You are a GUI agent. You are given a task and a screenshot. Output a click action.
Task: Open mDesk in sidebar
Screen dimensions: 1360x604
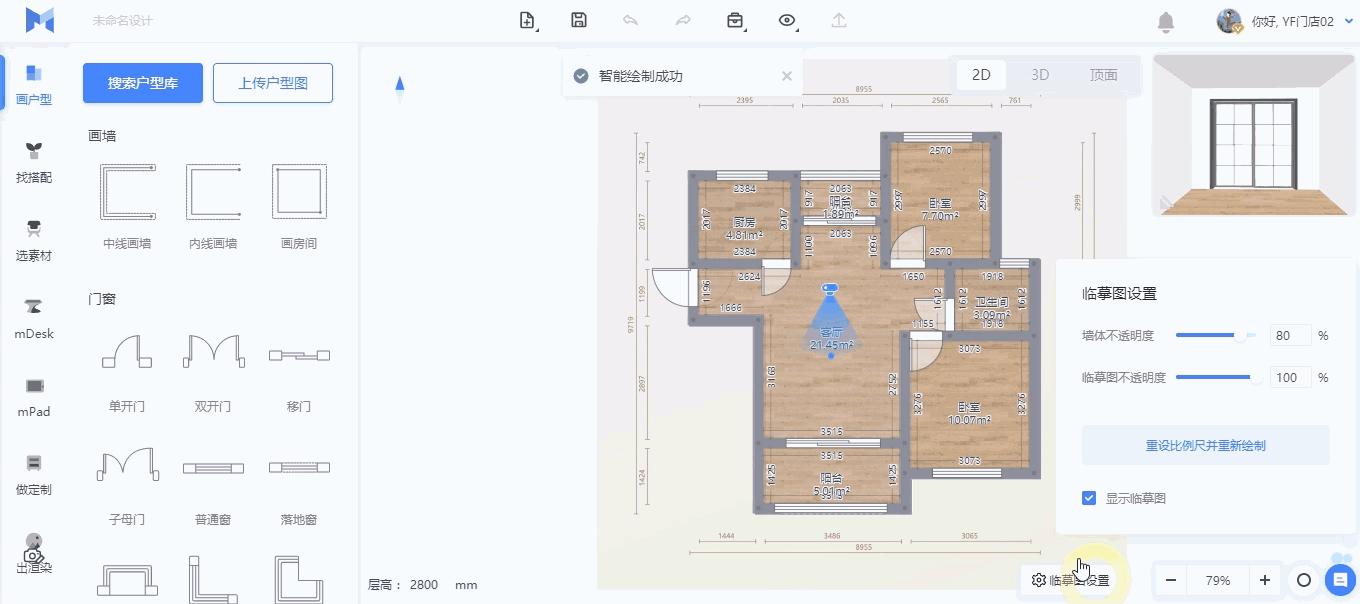pyautogui.click(x=34, y=318)
